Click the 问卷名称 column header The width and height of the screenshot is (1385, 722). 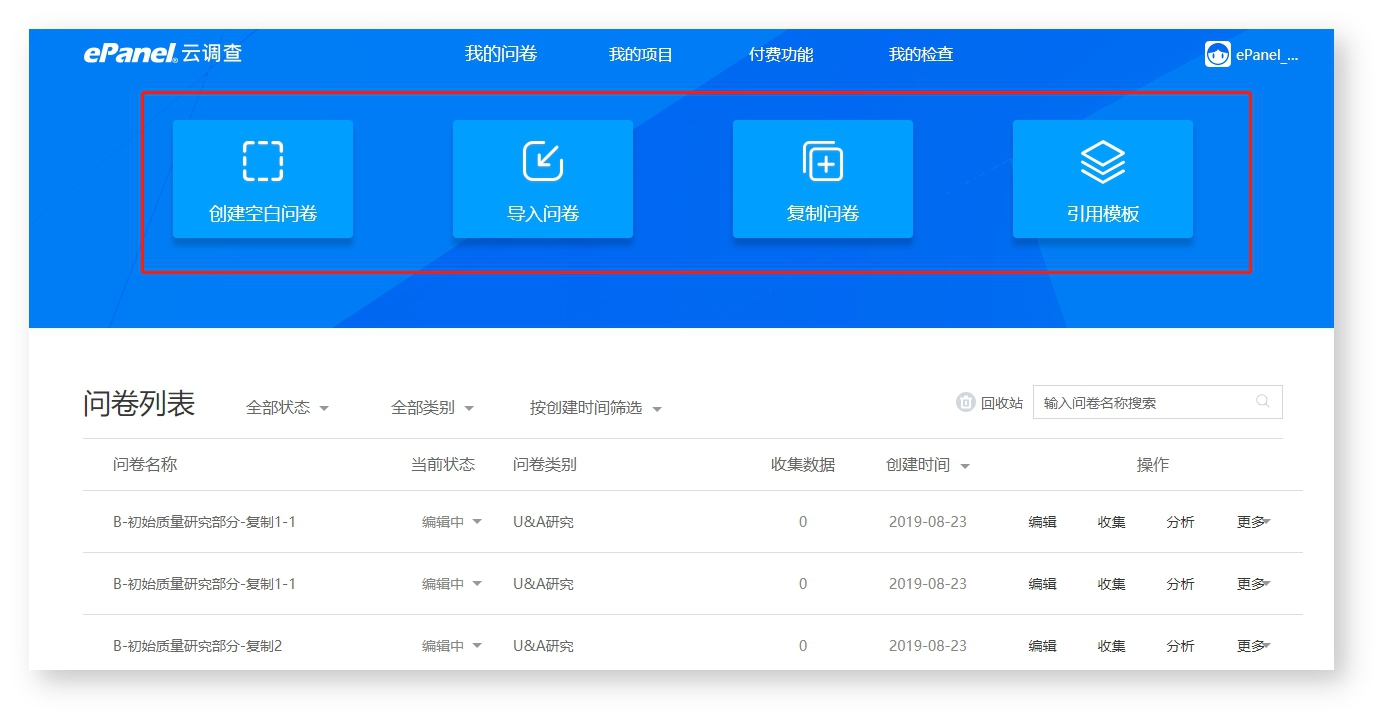(145, 465)
